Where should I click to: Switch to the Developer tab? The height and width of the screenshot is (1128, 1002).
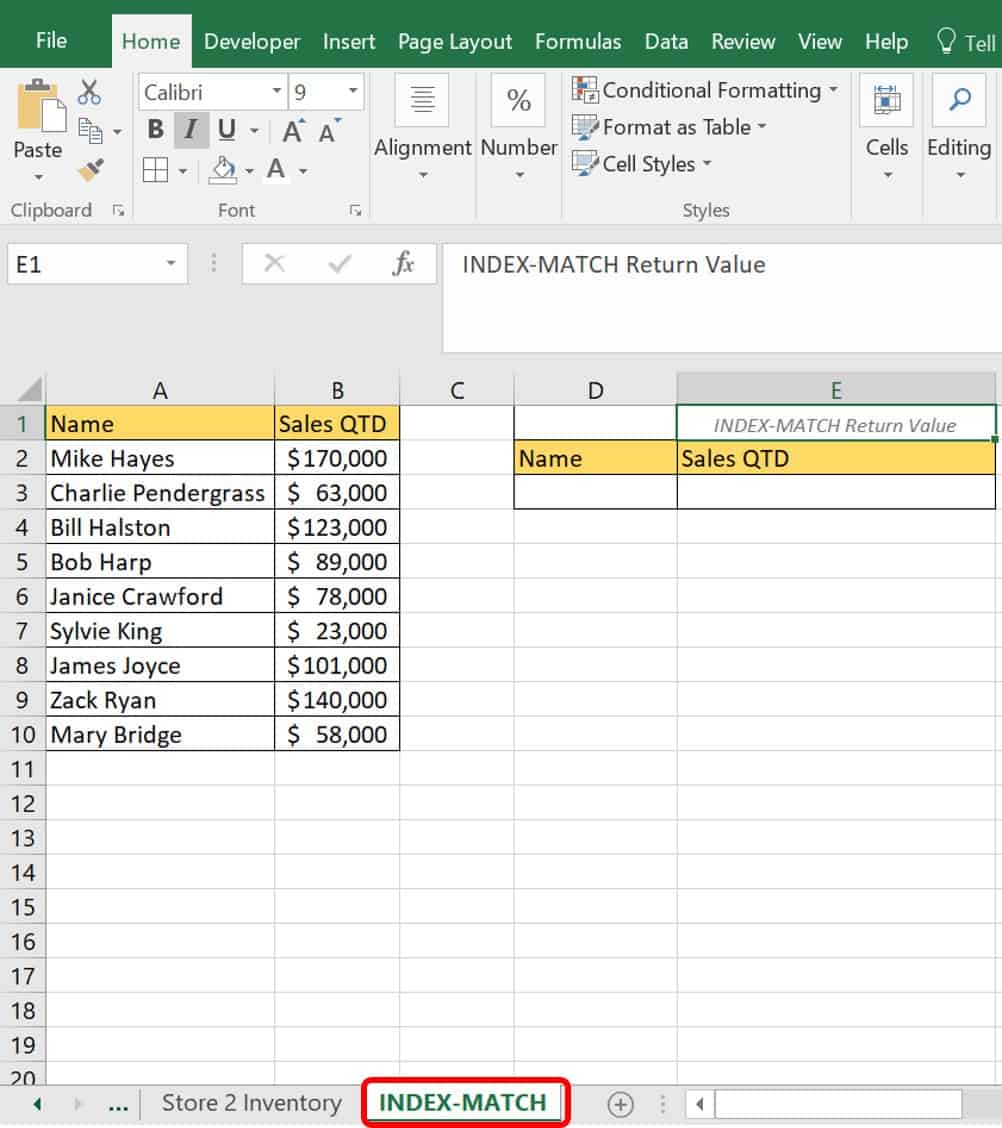tap(252, 42)
